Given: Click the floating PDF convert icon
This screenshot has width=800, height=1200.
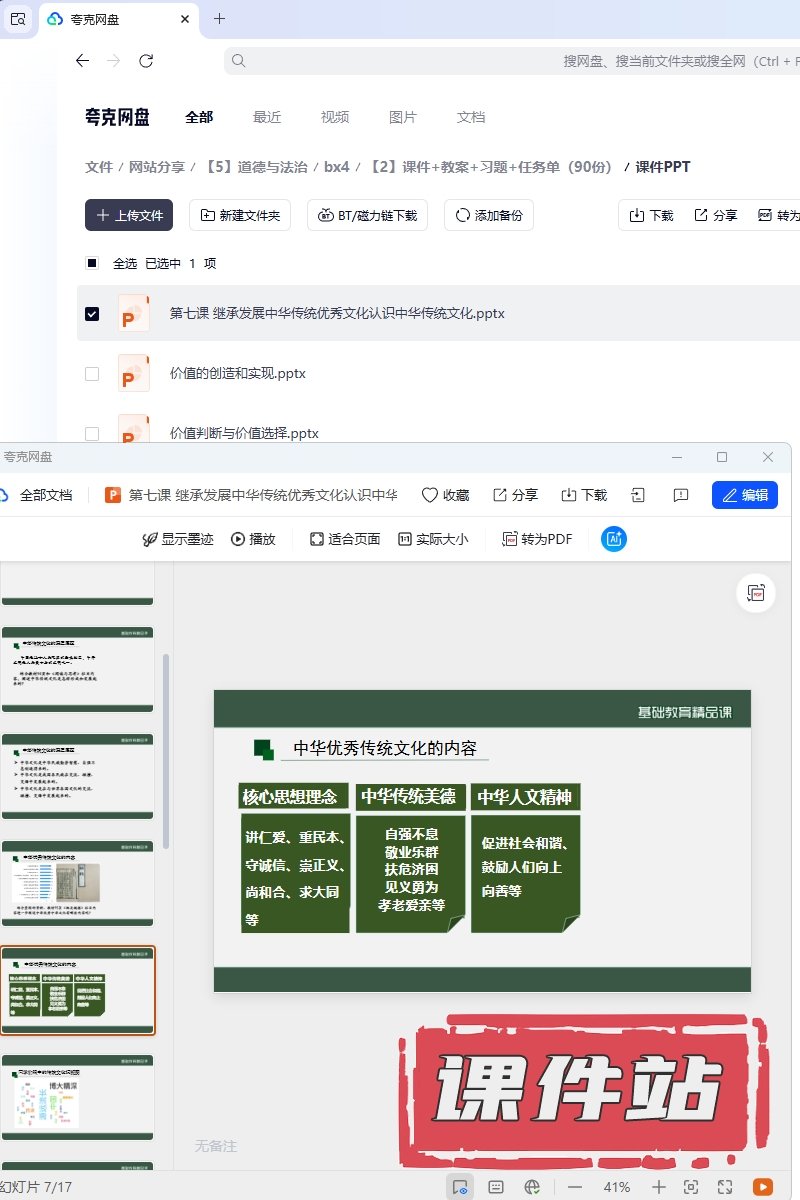Looking at the screenshot, I should pos(755,593).
